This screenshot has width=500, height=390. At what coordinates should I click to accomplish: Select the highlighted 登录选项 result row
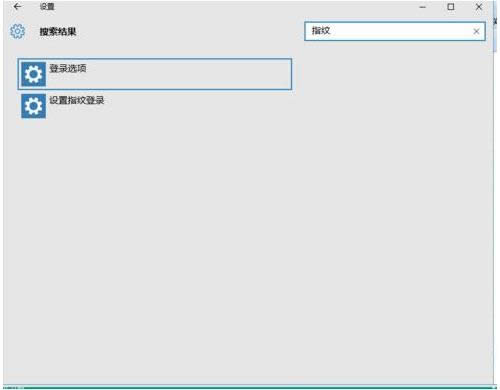coord(155,74)
